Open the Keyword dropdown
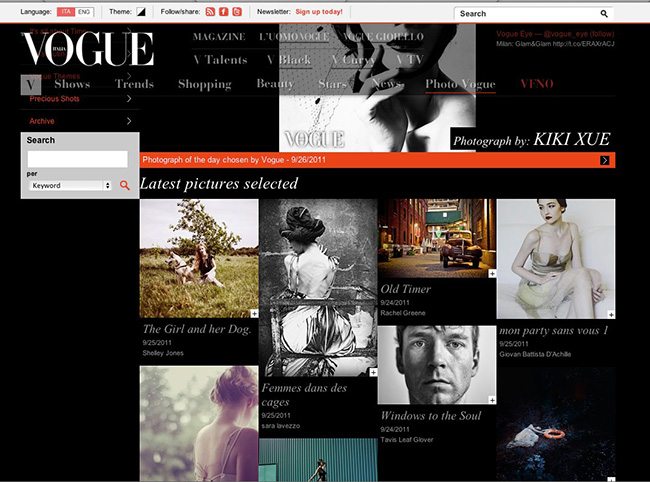This screenshot has width=650, height=482. pos(70,186)
